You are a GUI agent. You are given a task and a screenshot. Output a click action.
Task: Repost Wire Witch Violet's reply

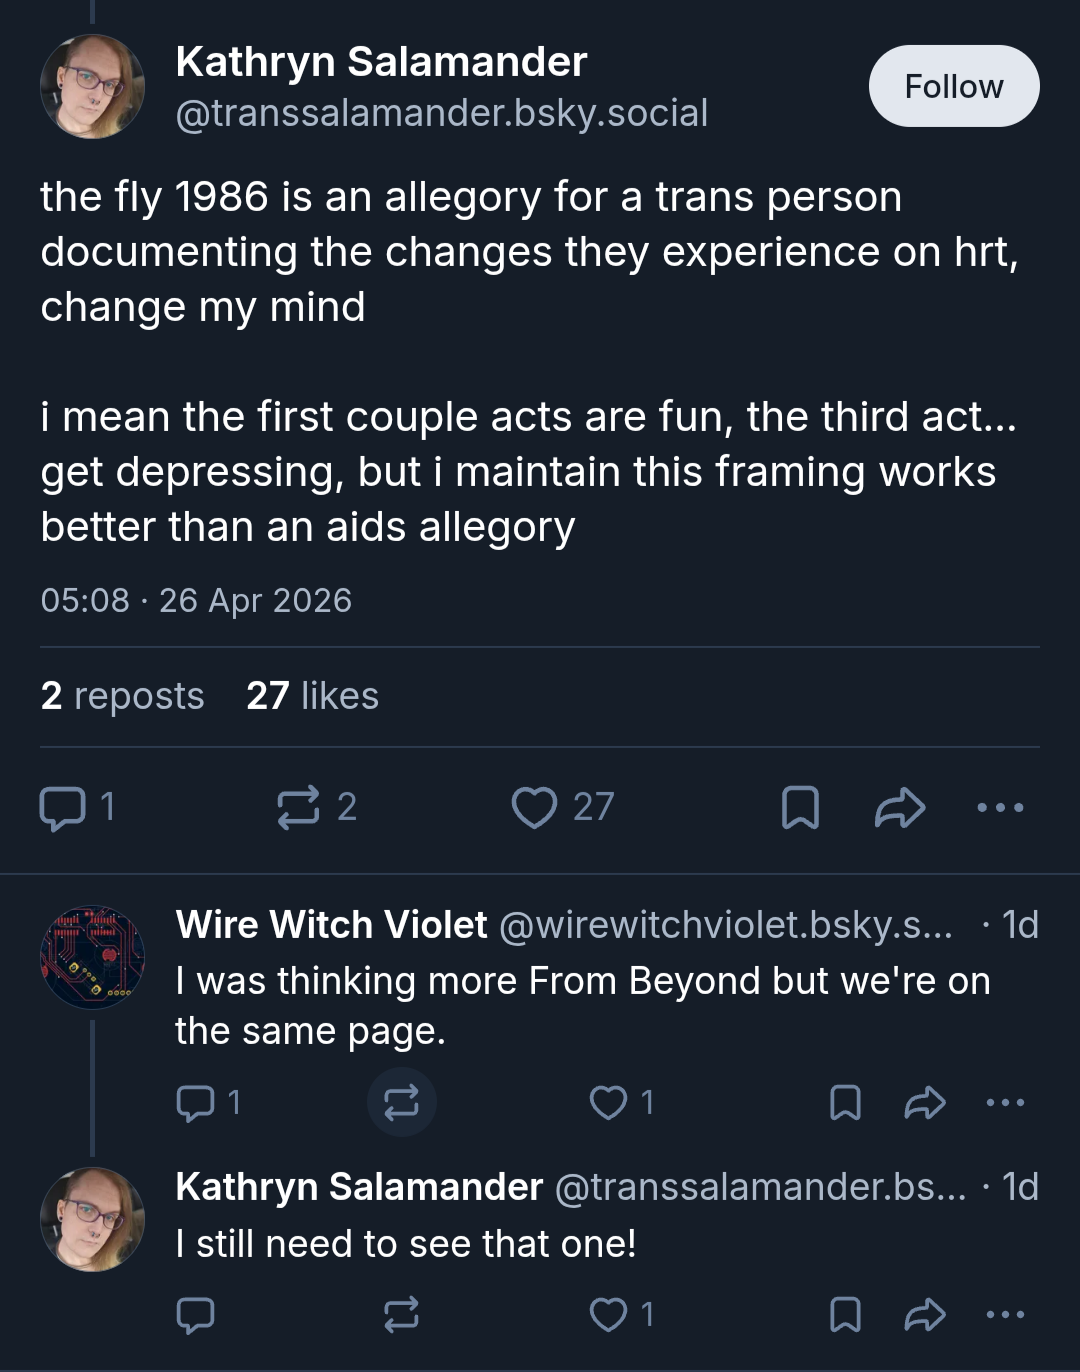(401, 1103)
